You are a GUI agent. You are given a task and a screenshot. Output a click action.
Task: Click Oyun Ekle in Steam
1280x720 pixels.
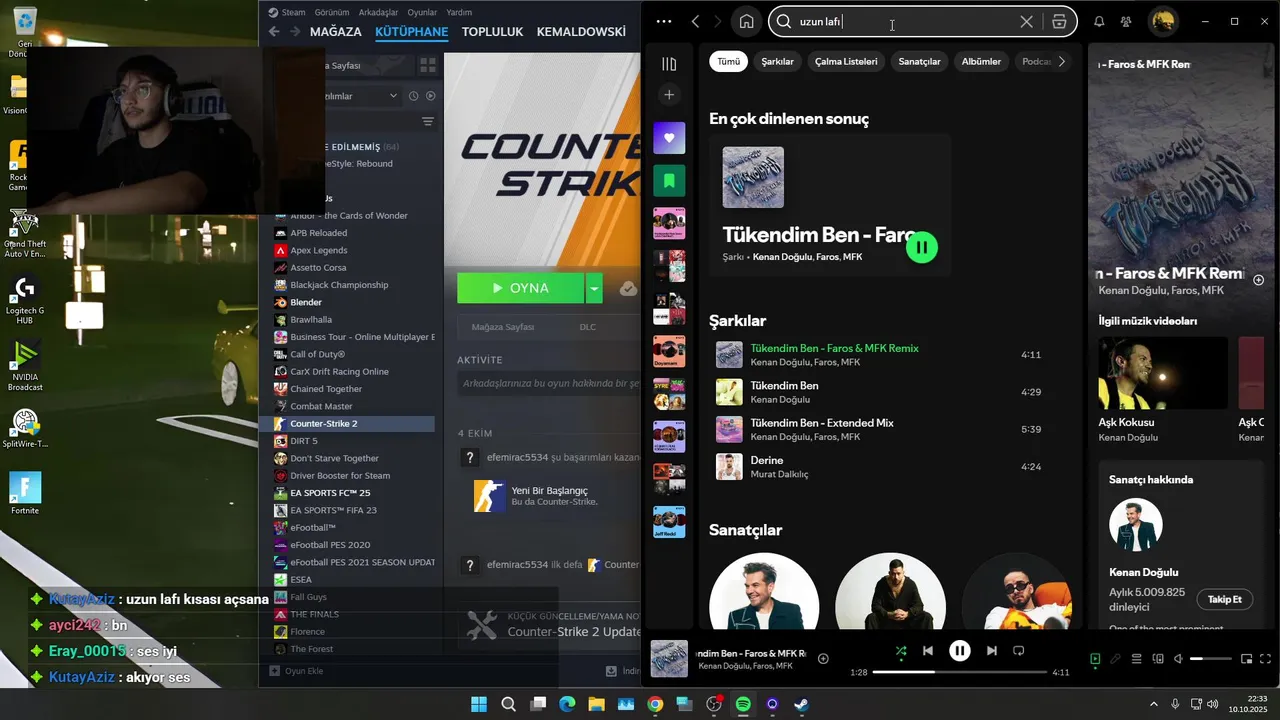tap(297, 671)
